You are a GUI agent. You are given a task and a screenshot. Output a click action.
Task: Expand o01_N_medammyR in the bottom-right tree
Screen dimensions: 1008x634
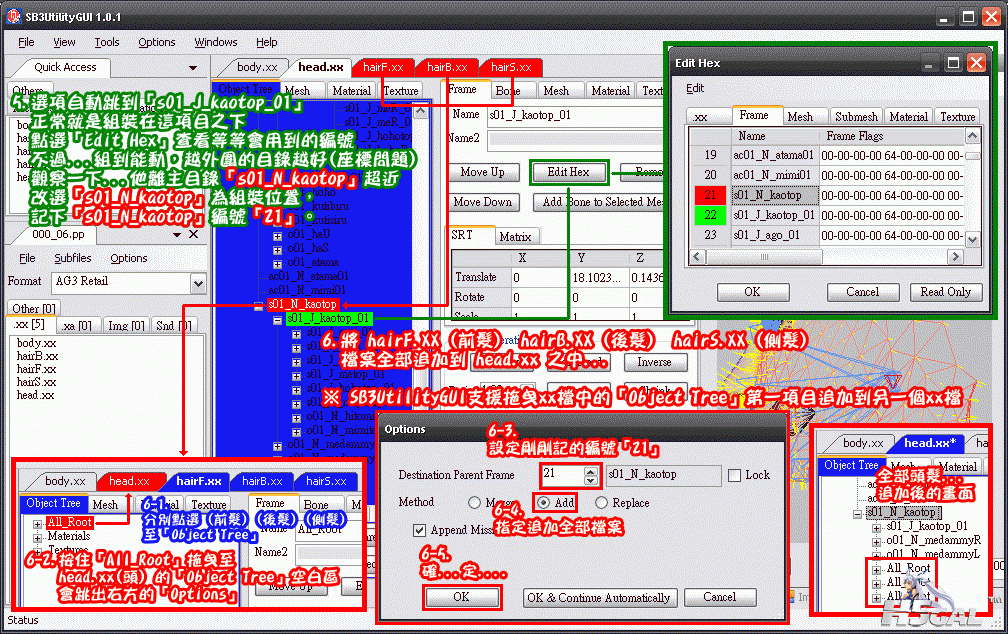[x=876, y=541]
